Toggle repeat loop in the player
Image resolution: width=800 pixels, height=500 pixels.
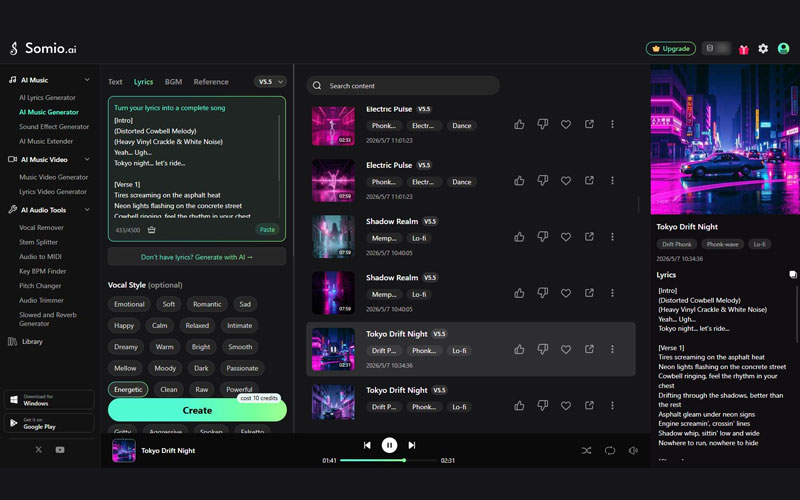pyautogui.click(x=610, y=451)
